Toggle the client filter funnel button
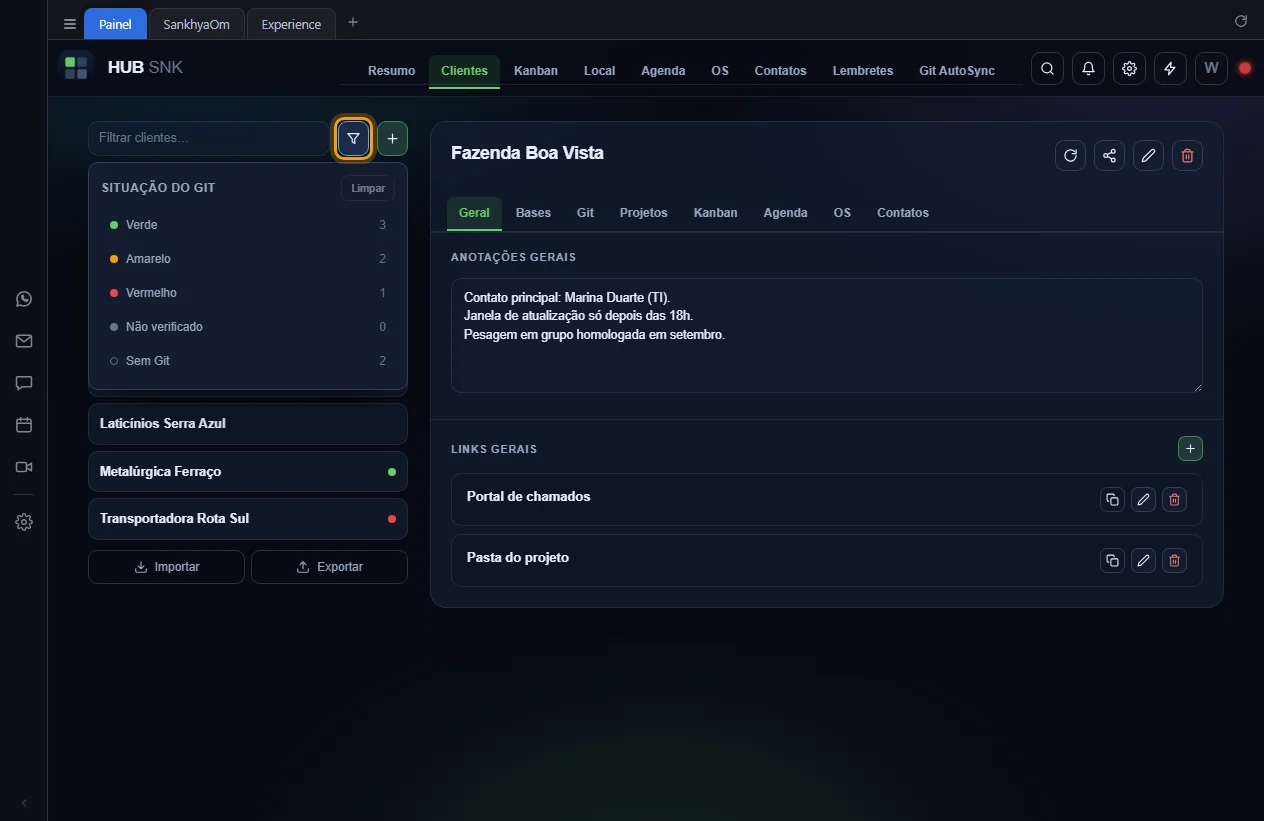Screen dimensions: 1264x821 coord(353,138)
